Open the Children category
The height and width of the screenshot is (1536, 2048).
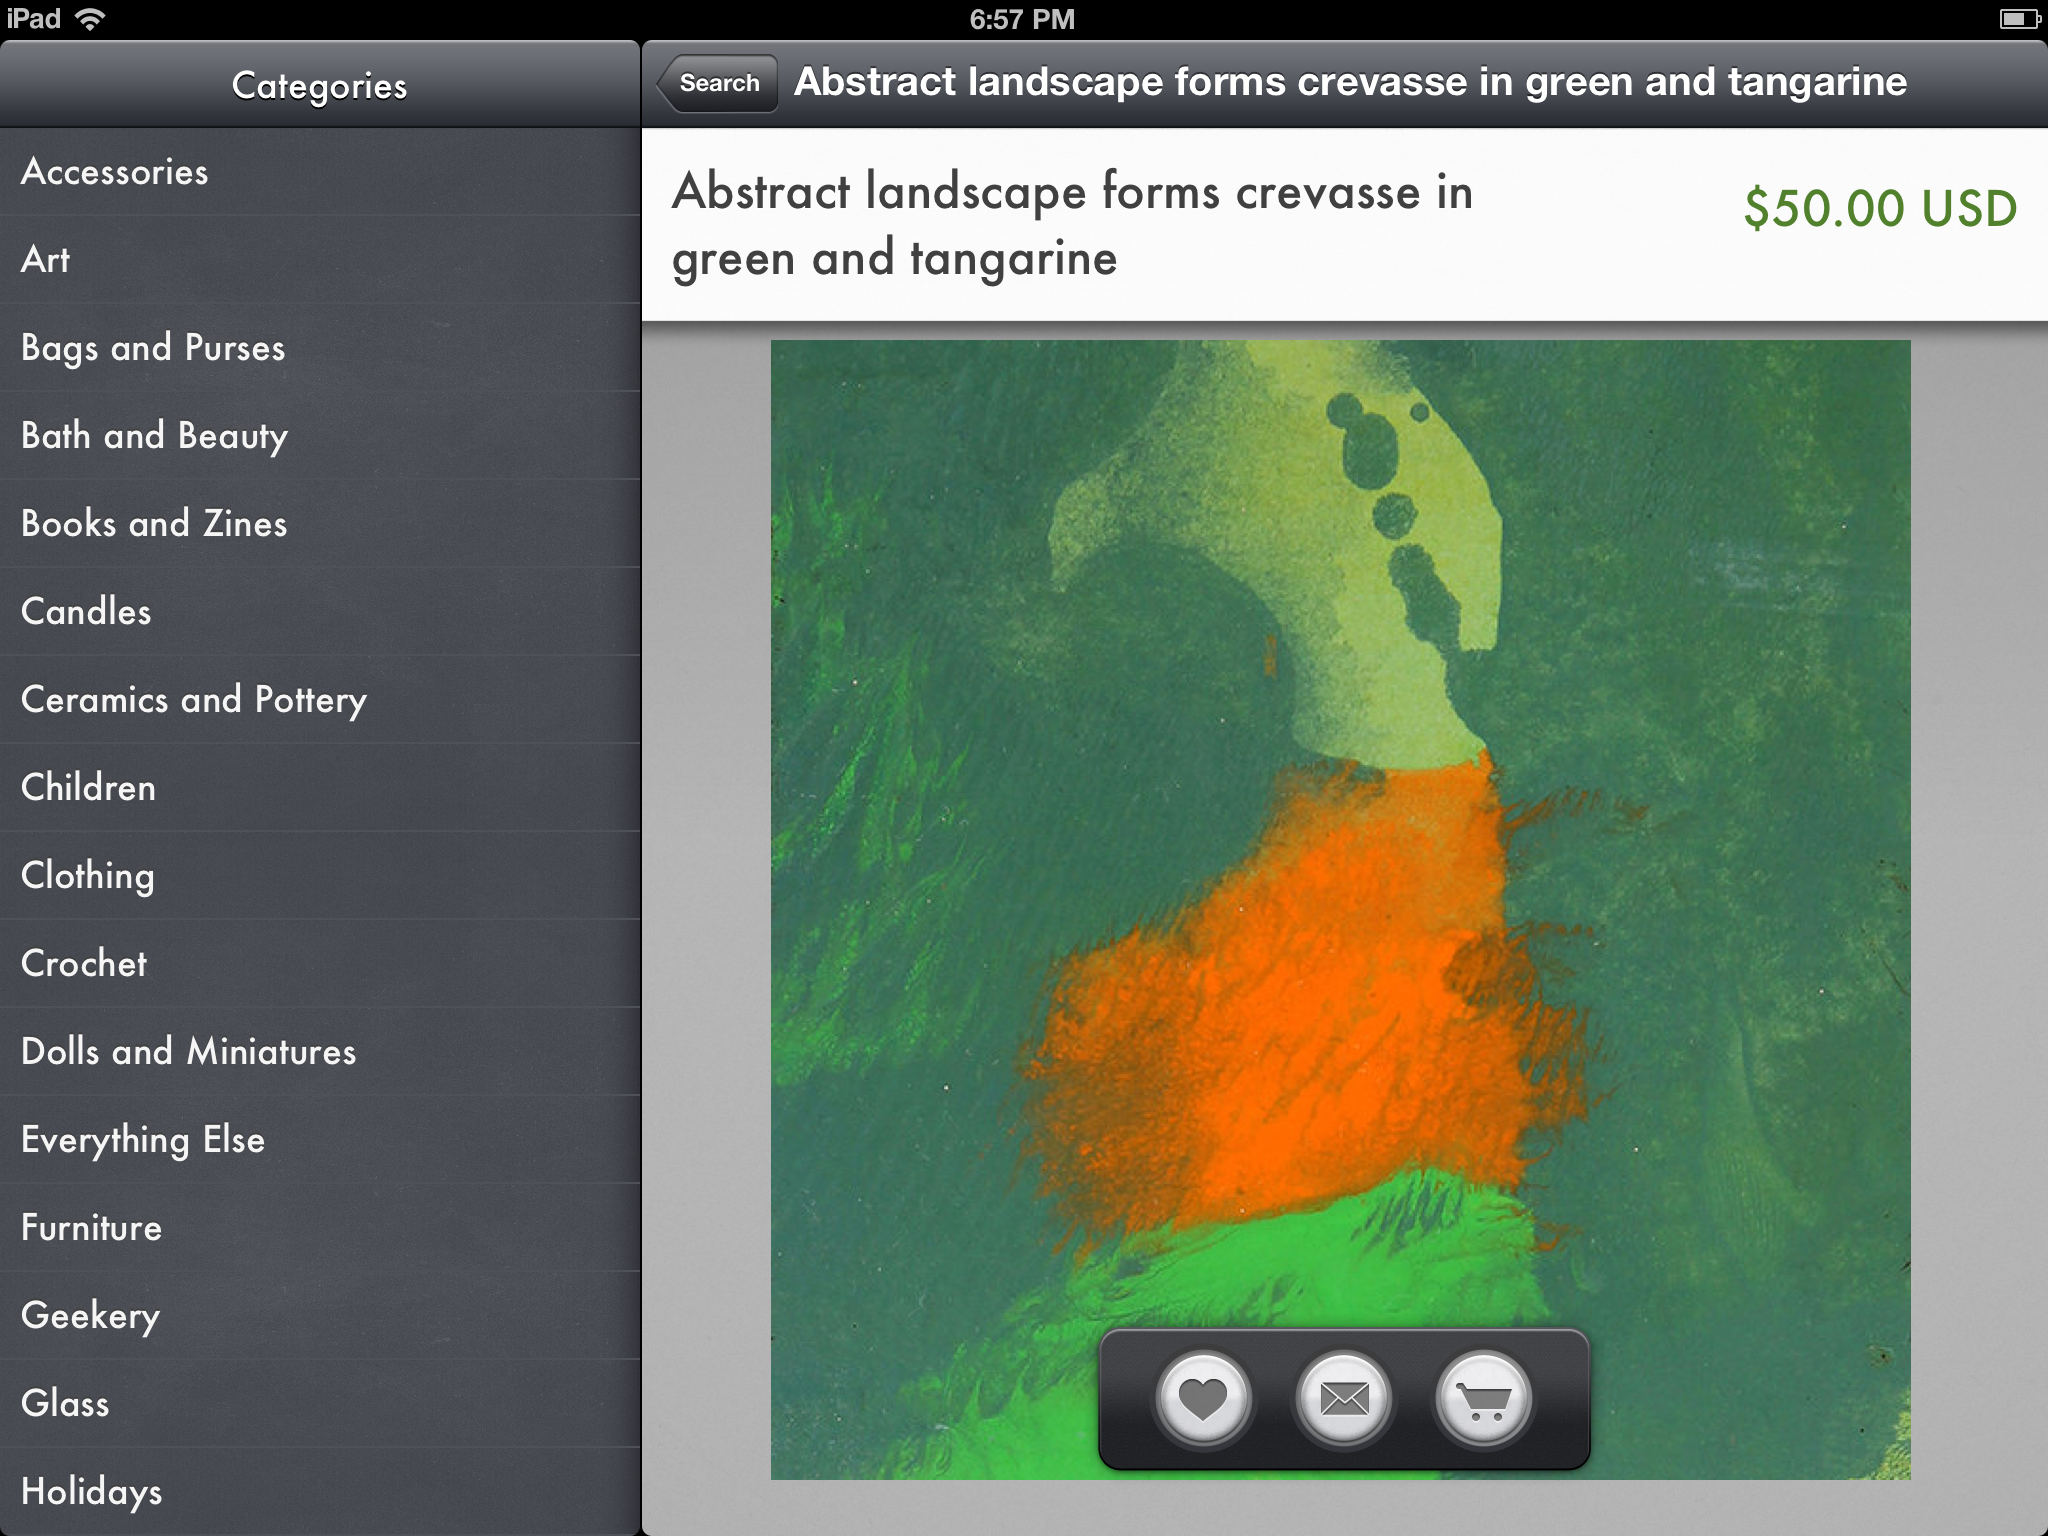click(320, 788)
